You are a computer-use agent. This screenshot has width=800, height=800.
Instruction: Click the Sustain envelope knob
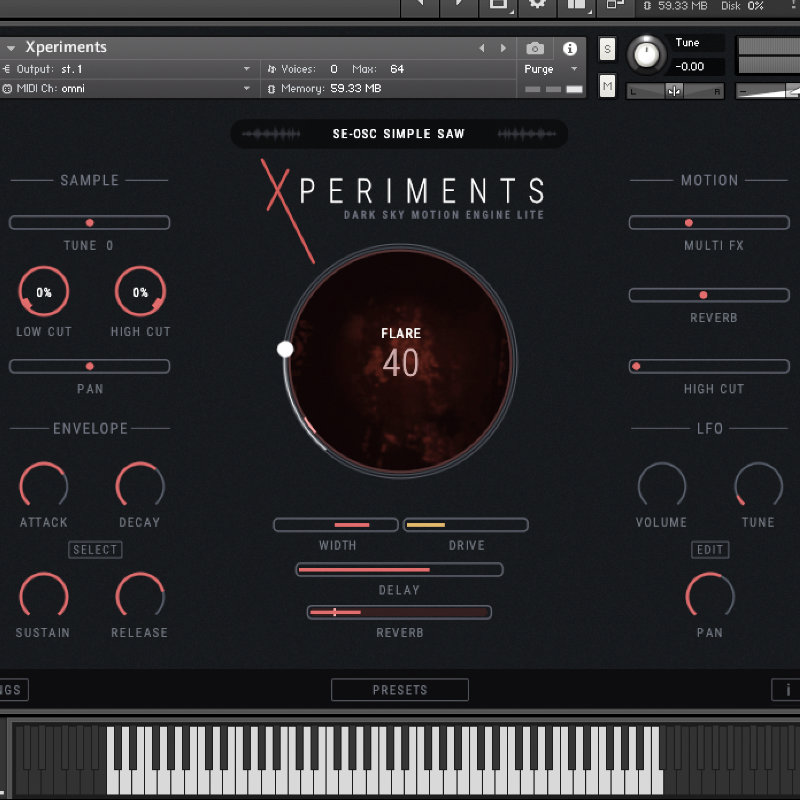tap(44, 596)
